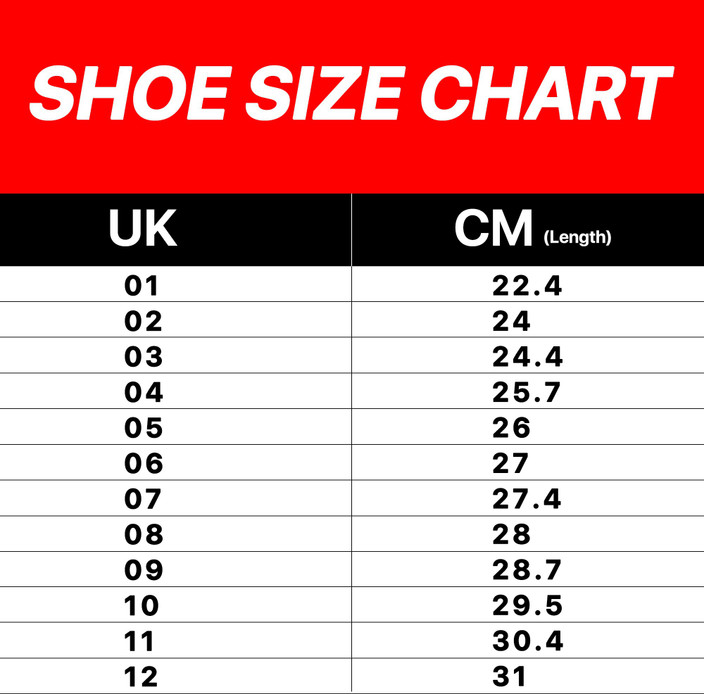
Task: Click the 30.4 cm value
Action: [x=527, y=641]
